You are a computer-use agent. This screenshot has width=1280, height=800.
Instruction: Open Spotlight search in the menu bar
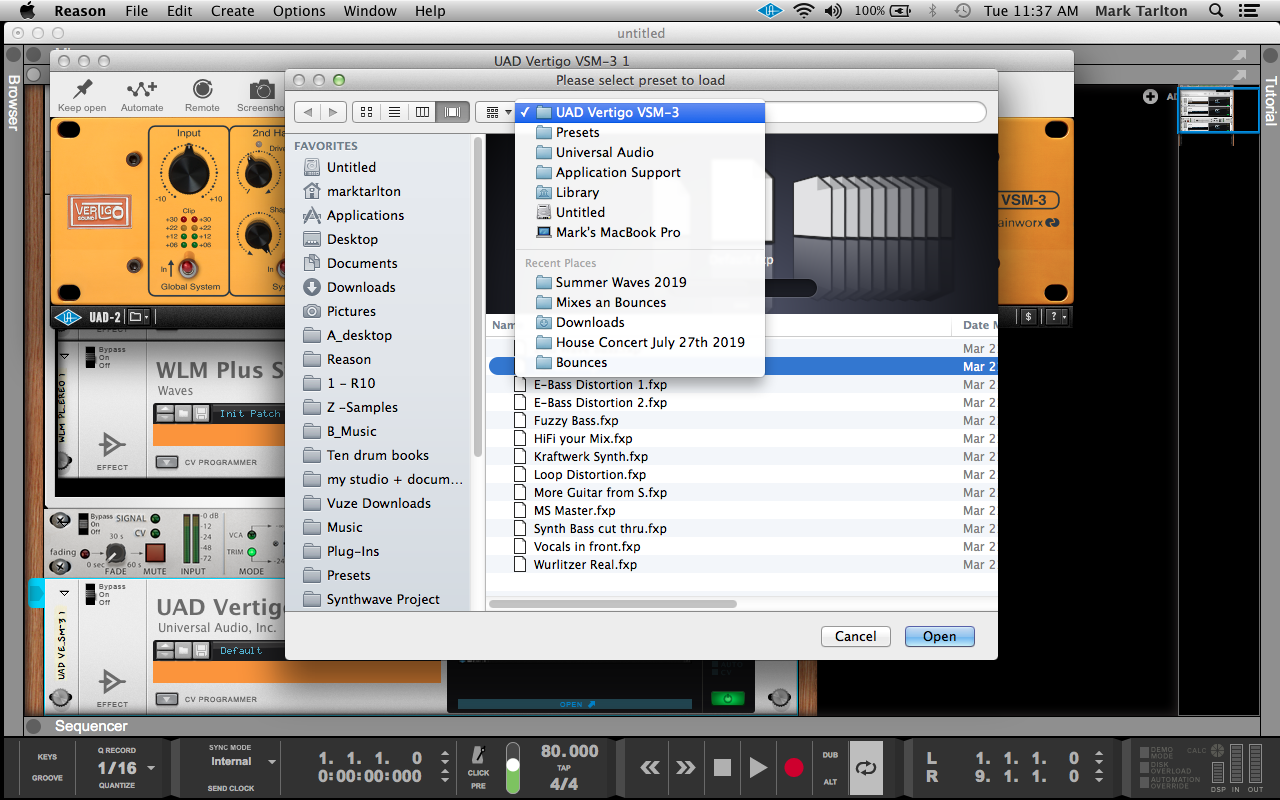click(1216, 11)
